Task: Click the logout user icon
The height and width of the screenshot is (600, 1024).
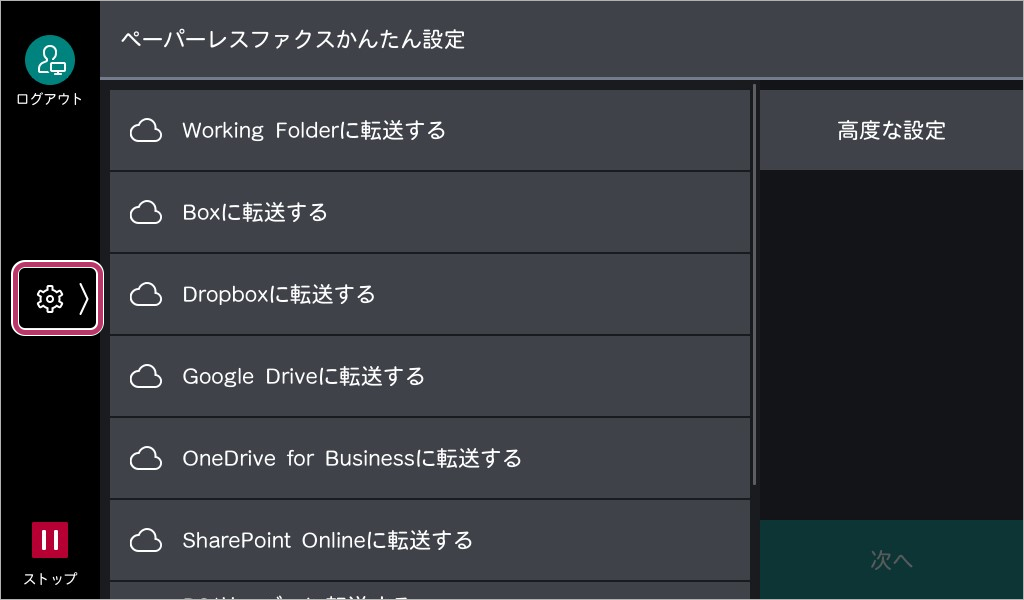Action: point(50,60)
